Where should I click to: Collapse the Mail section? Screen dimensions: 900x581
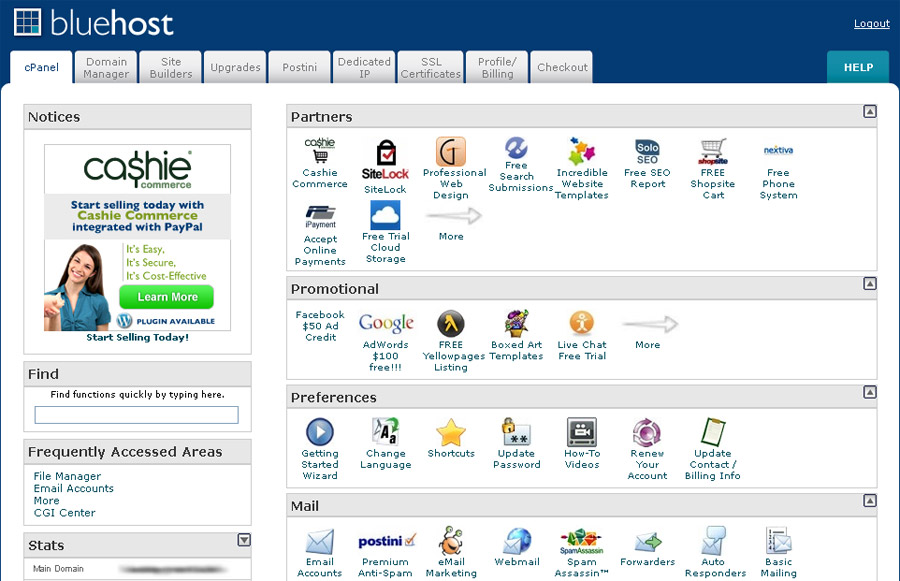[869, 506]
